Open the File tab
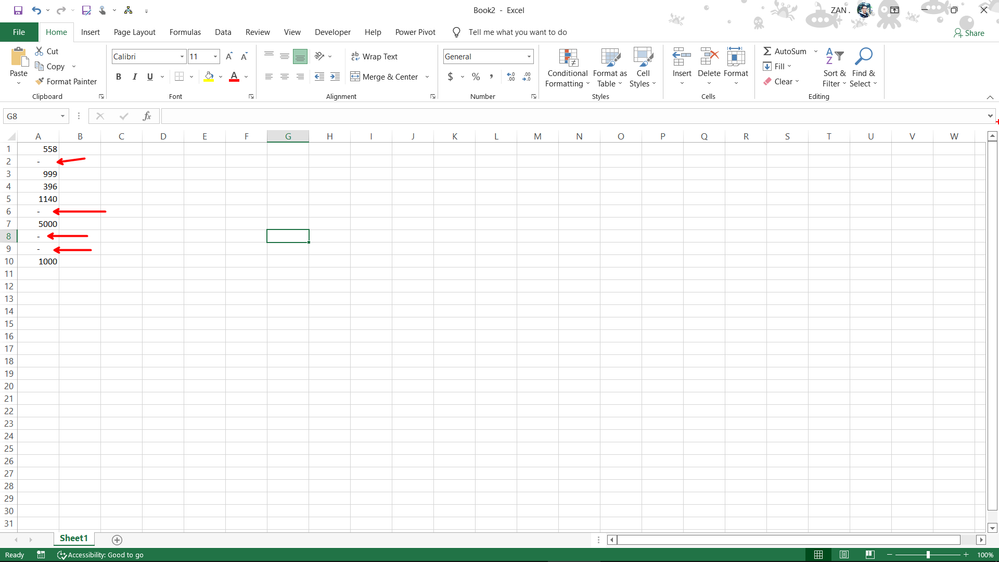999x562 pixels. point(19,32)
